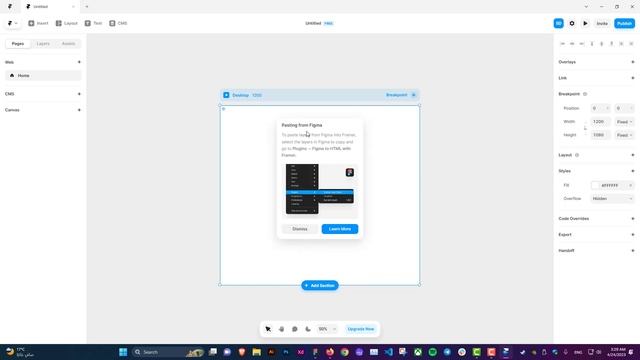Open the Overflow Hidden dropdown

[x=613, y=198]
